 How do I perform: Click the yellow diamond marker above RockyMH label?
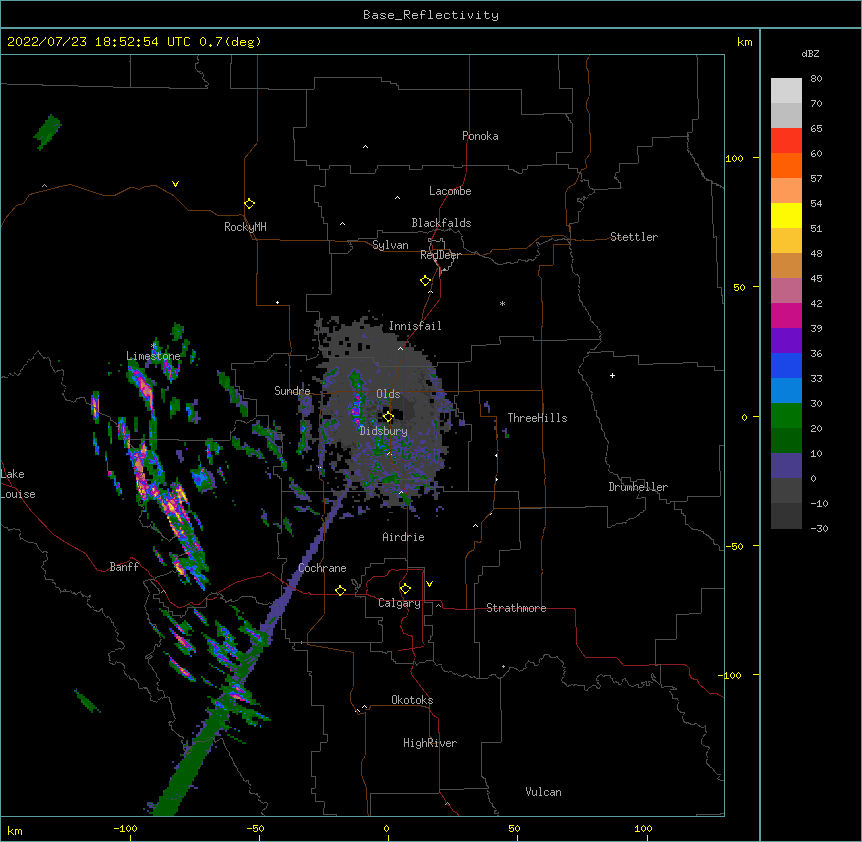250,204
